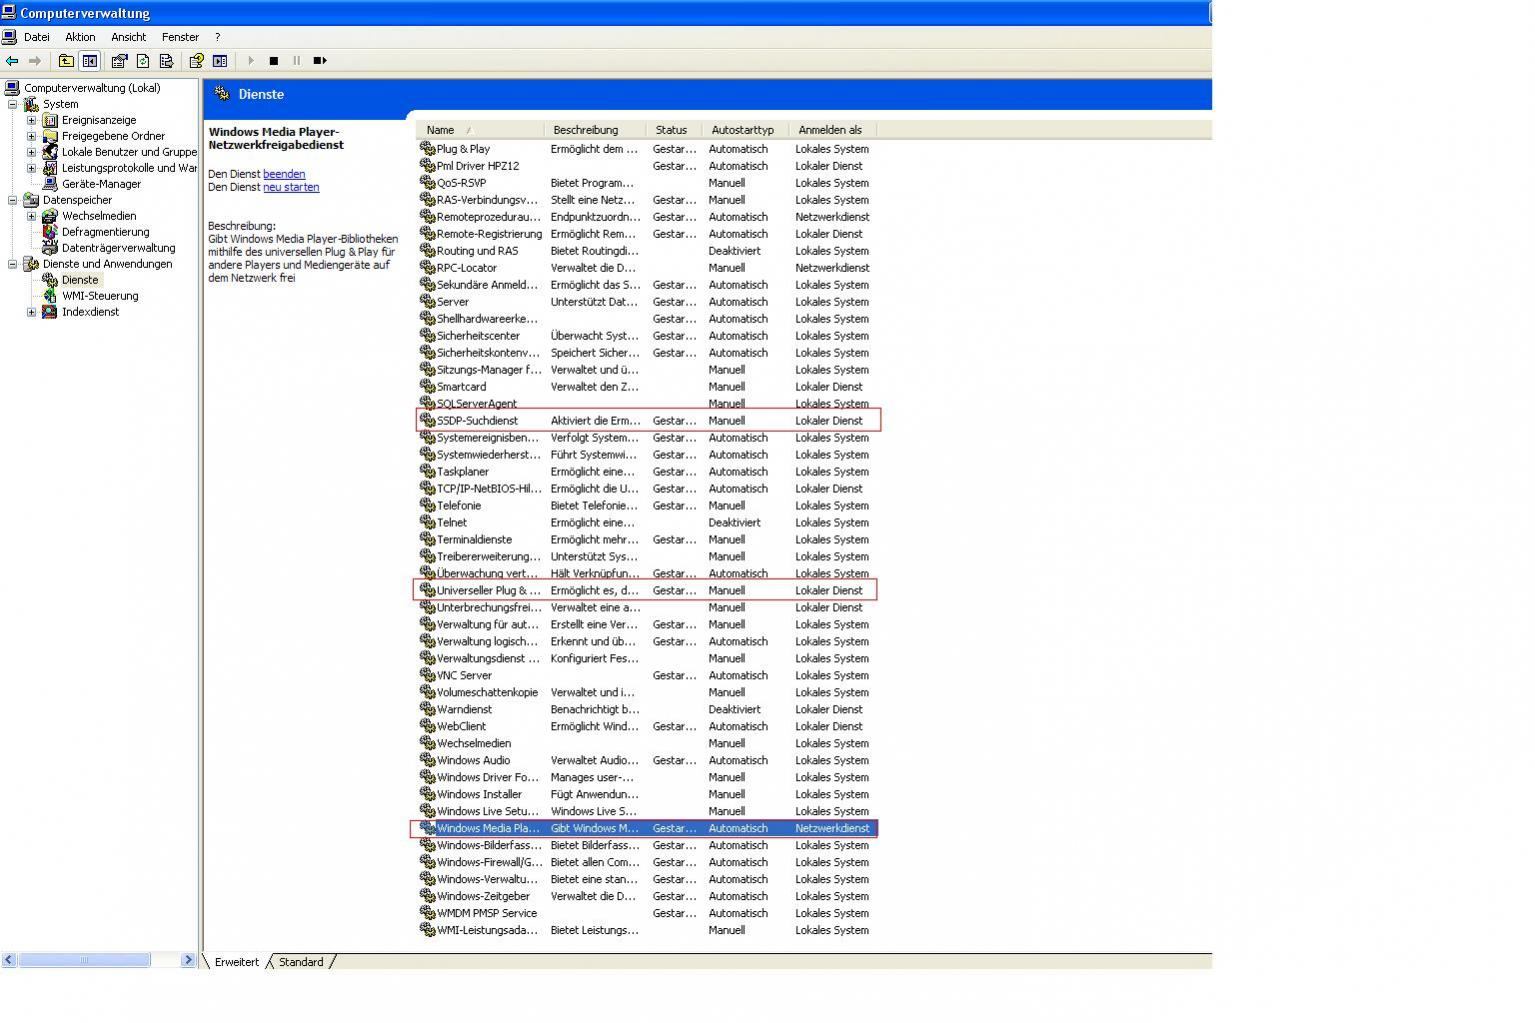Open the Aktion menu
Screen dimensions: 1535x1023
[x=80, y=37]
